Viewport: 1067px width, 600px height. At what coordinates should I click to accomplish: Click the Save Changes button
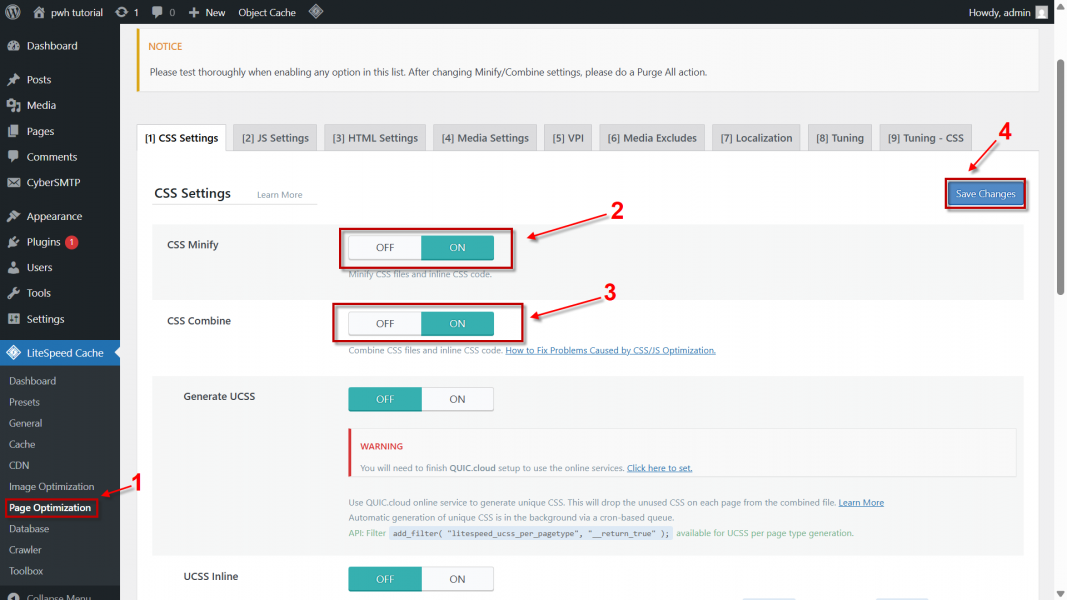(985, 194)
